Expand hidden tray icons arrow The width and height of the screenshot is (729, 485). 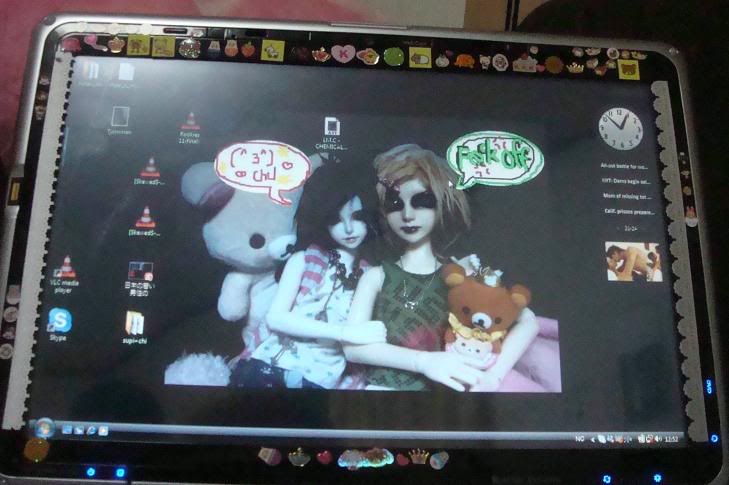pyautogui.click(x=592, y=438)
